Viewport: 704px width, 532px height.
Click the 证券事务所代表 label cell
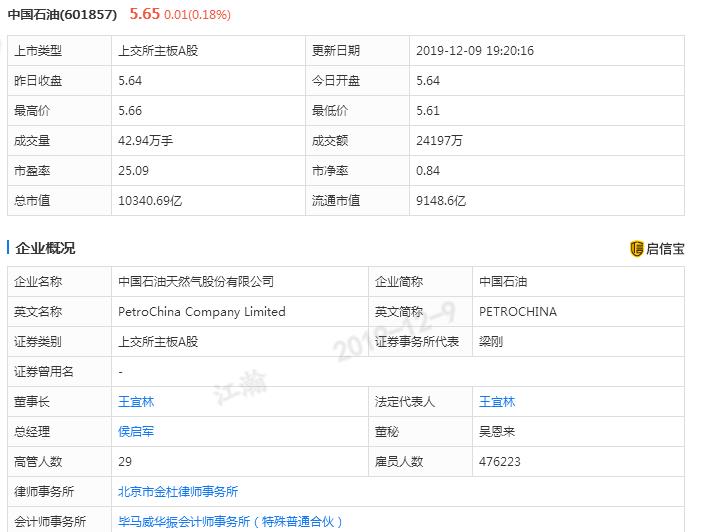coord(420,342)
